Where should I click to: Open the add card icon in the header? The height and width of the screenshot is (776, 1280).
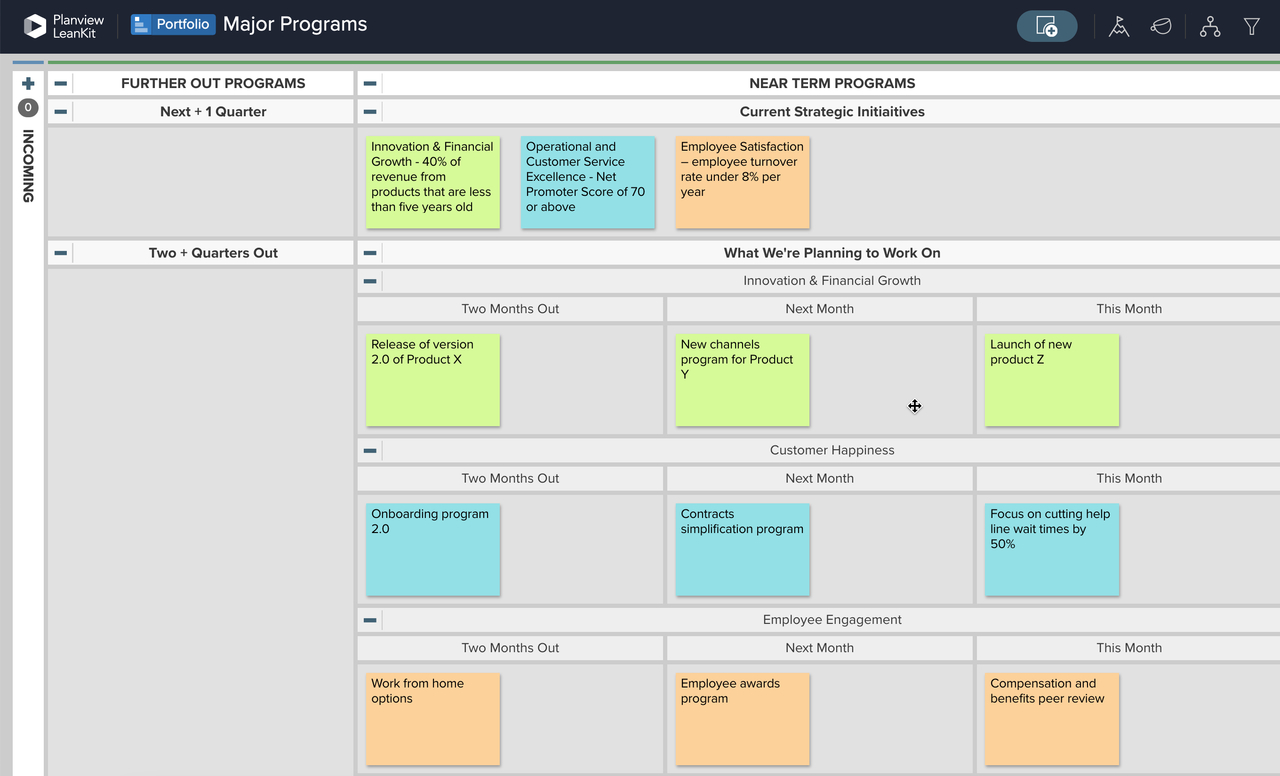(1047, 26)
